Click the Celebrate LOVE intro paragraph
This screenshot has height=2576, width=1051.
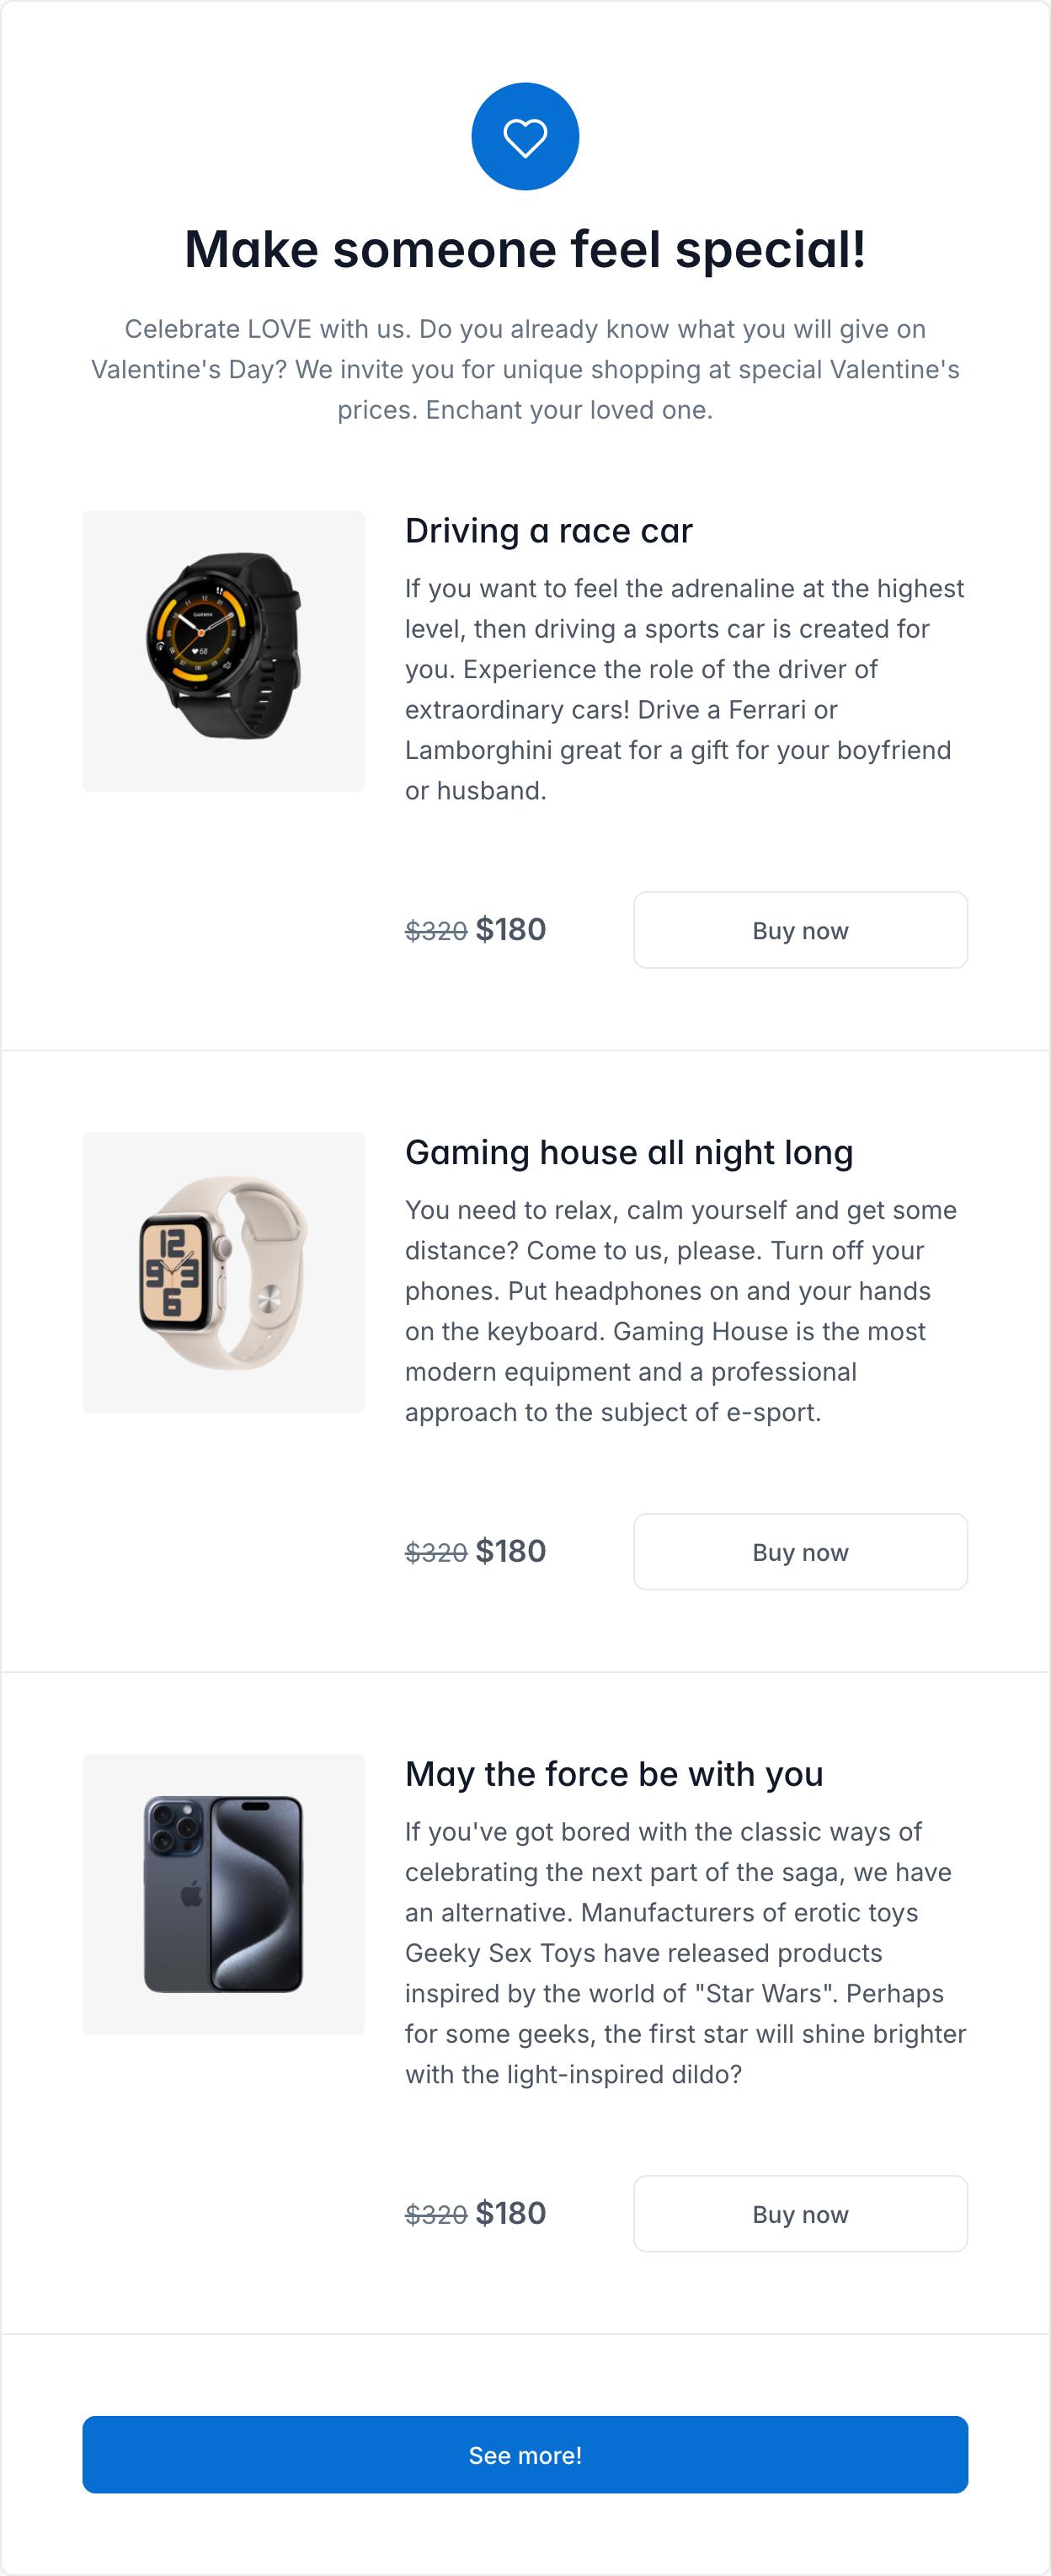tap(525, 369)
